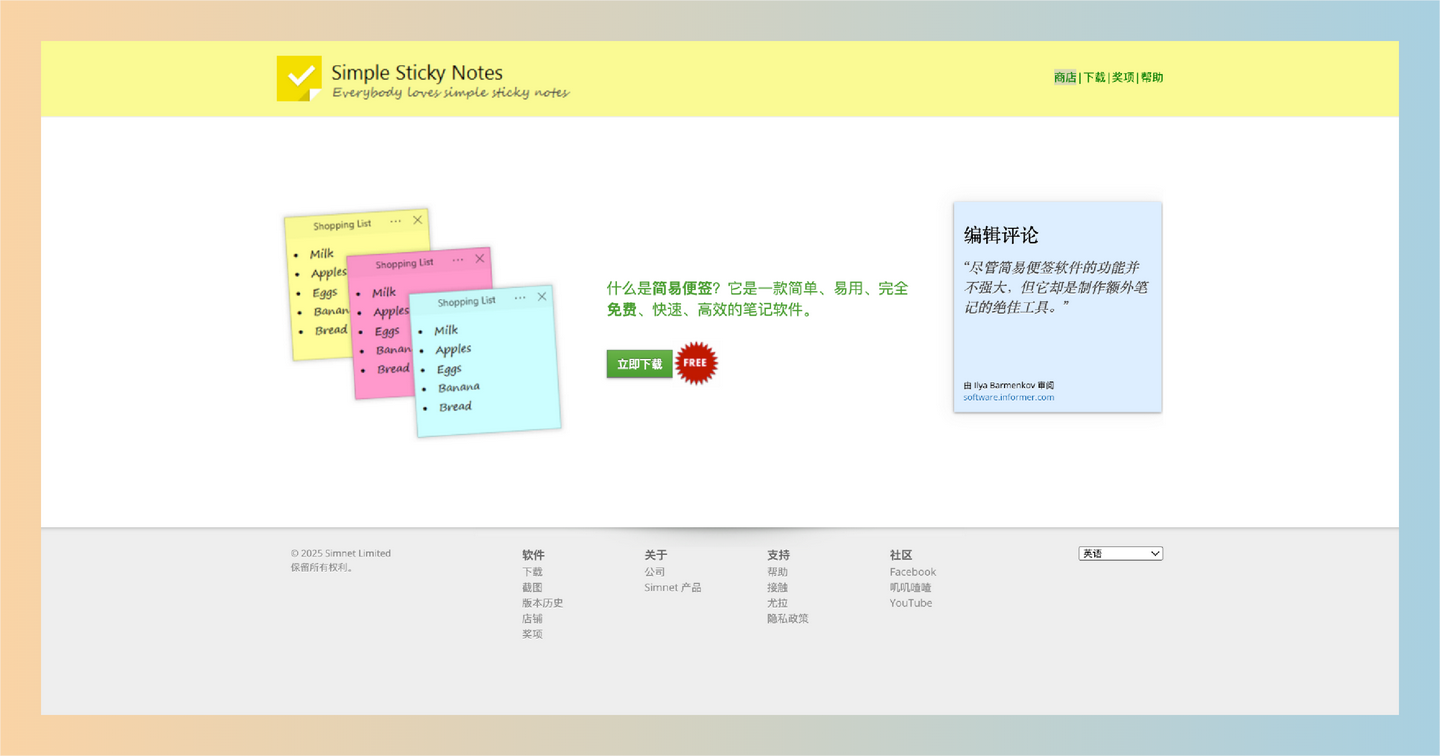Open the ⋯ menu on the yellow Shopping List note
Viewport: 1440px width, 756px height.
[395, 221]
